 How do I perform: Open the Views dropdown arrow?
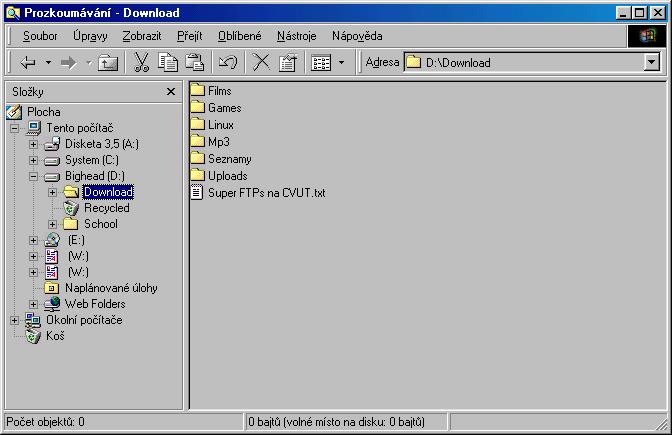tap(341, 63)
